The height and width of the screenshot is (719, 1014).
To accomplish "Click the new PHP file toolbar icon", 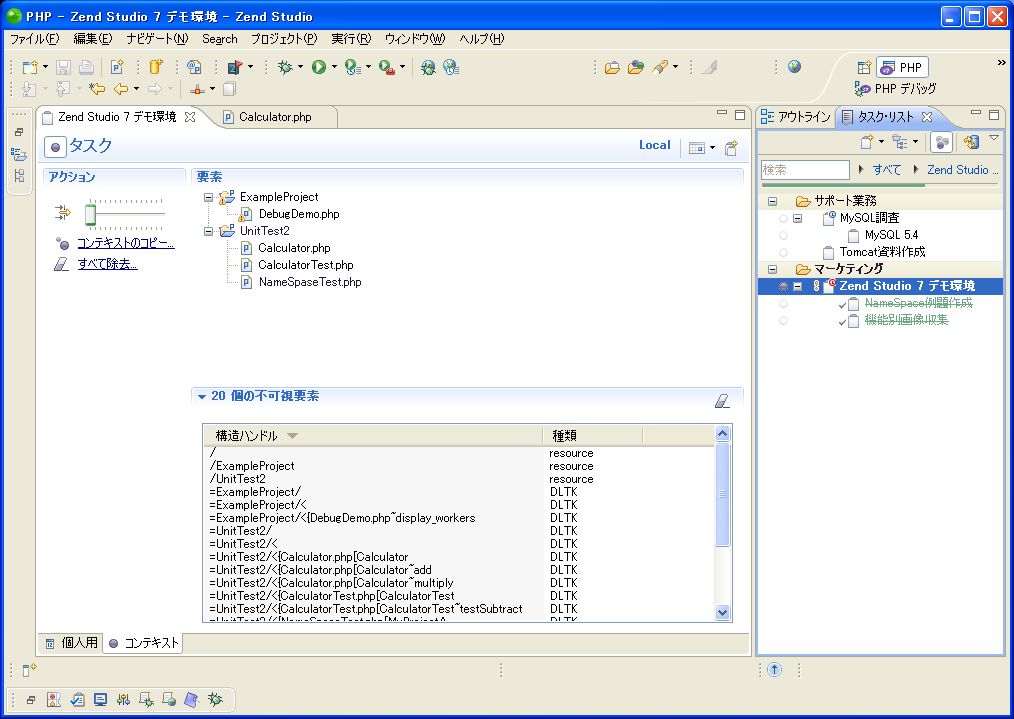I will [117, 67].
